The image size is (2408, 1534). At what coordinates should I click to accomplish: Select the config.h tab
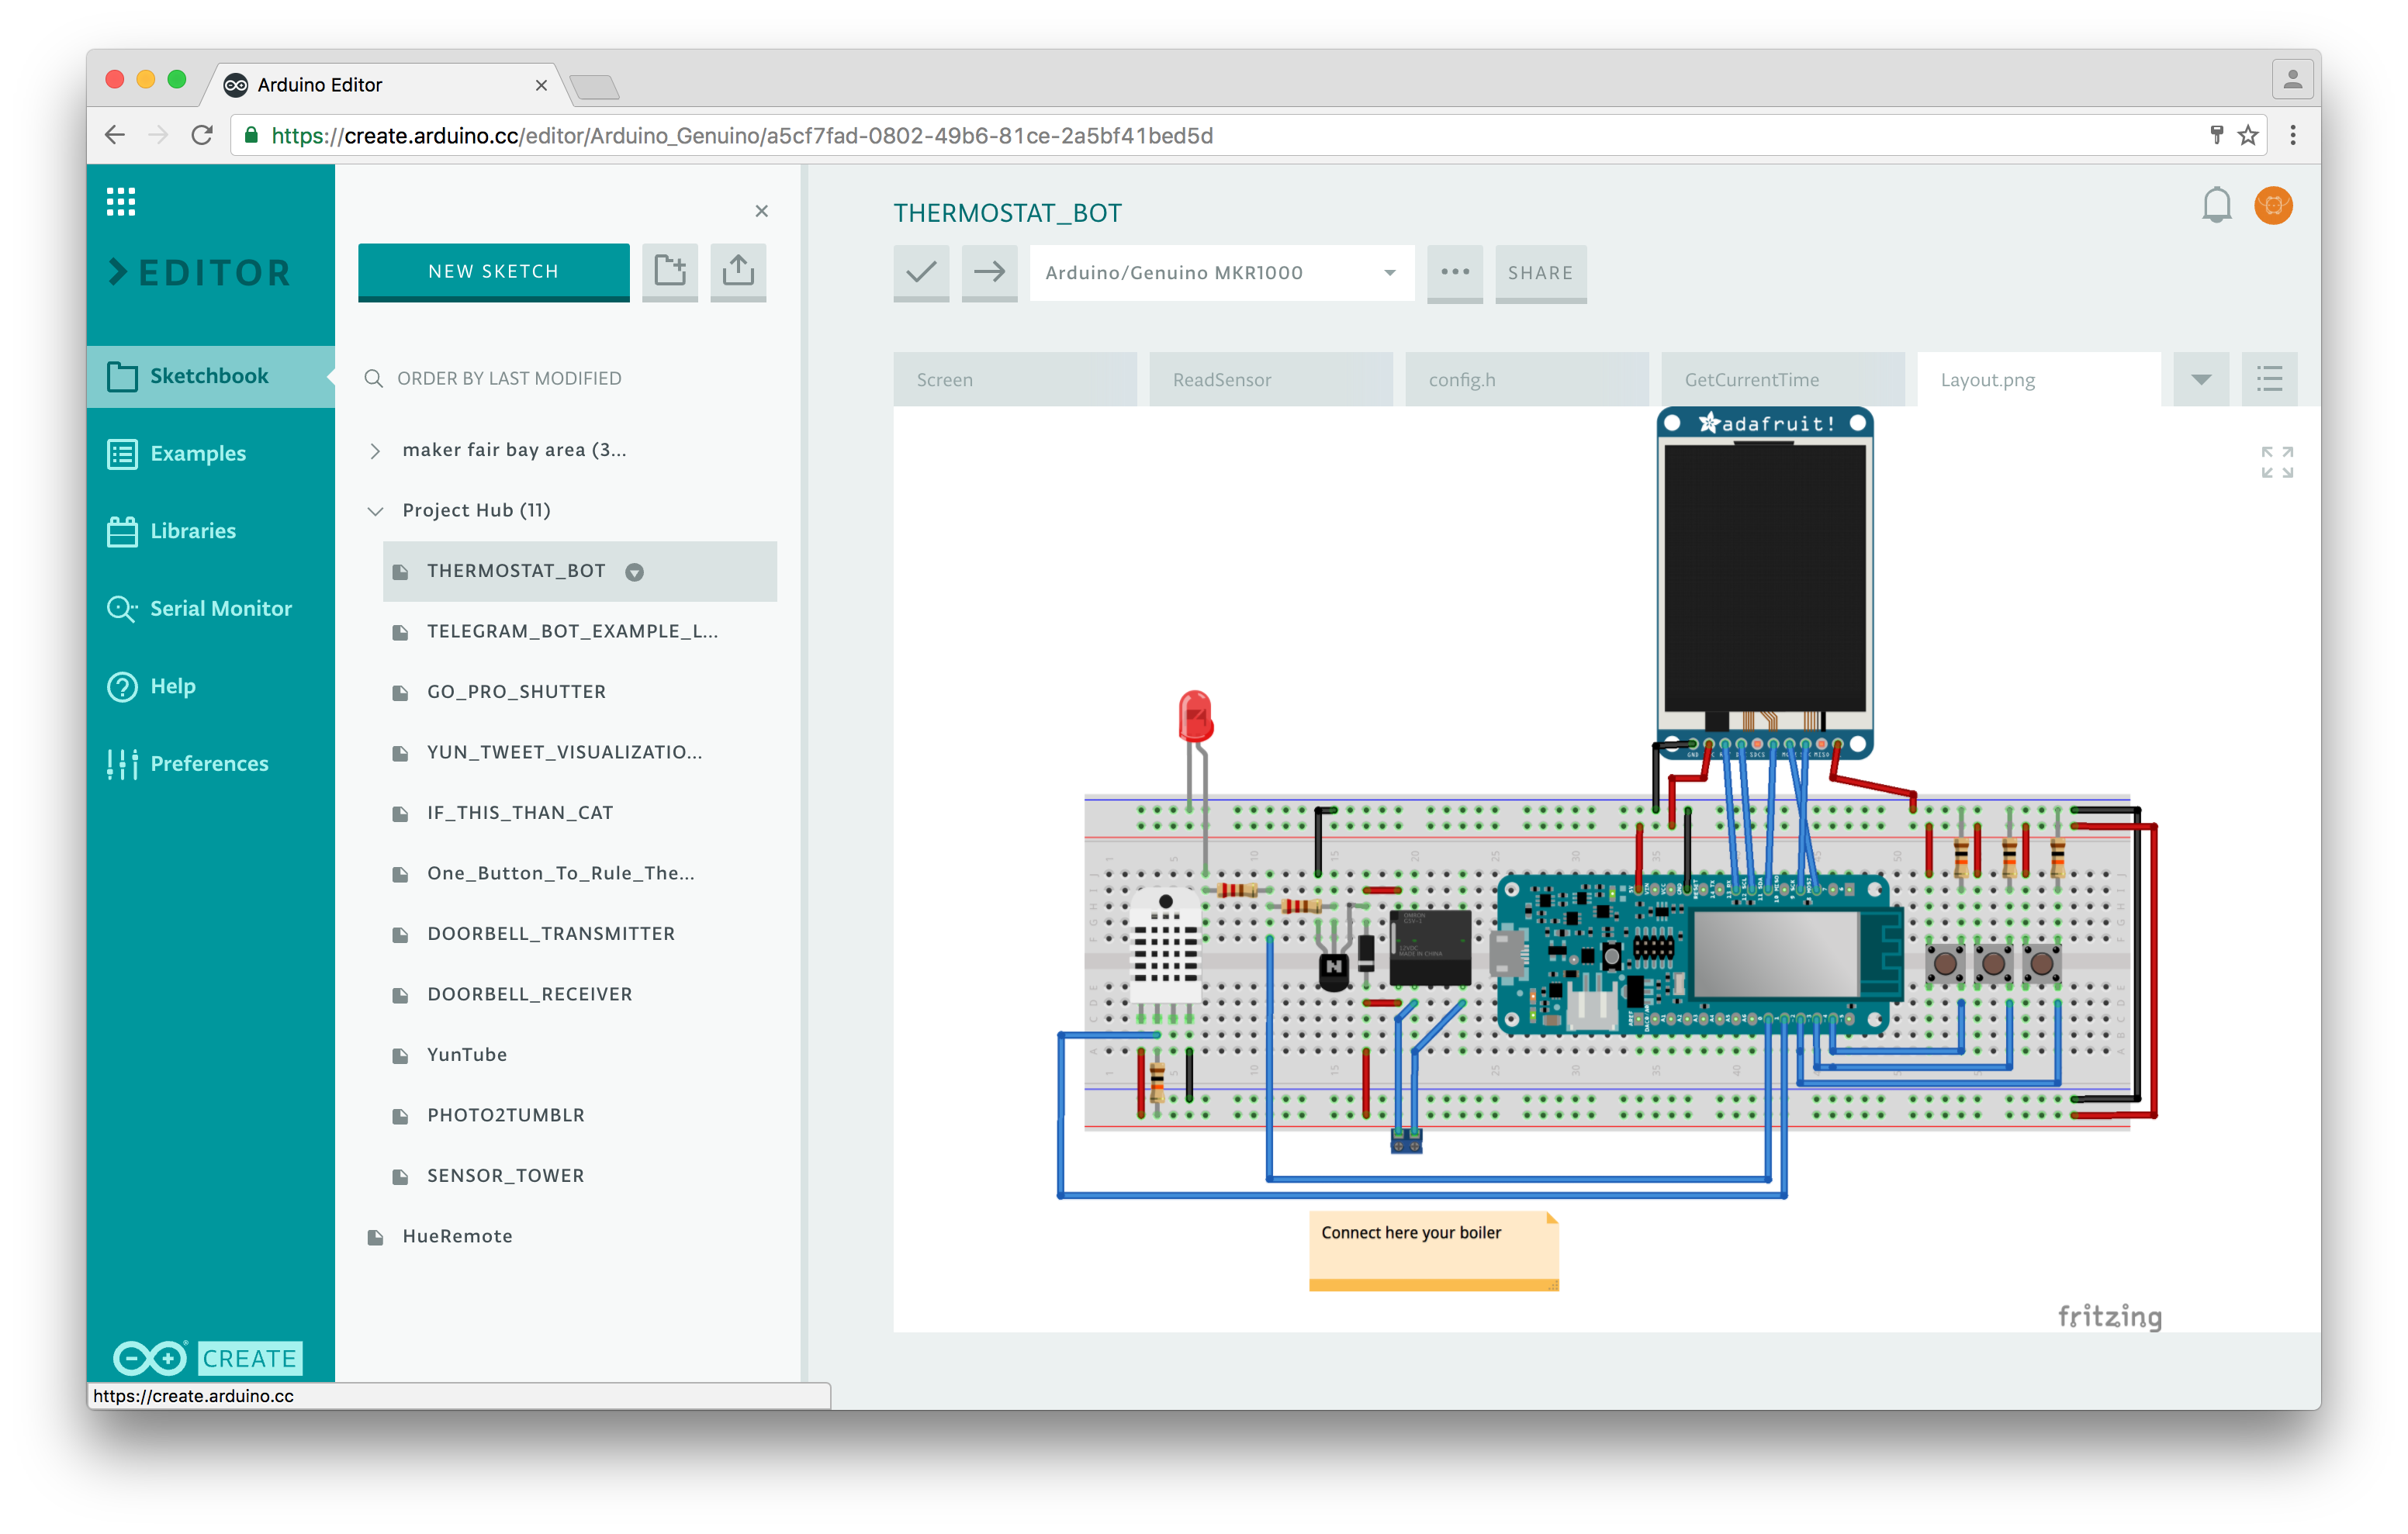(1524, 378)
